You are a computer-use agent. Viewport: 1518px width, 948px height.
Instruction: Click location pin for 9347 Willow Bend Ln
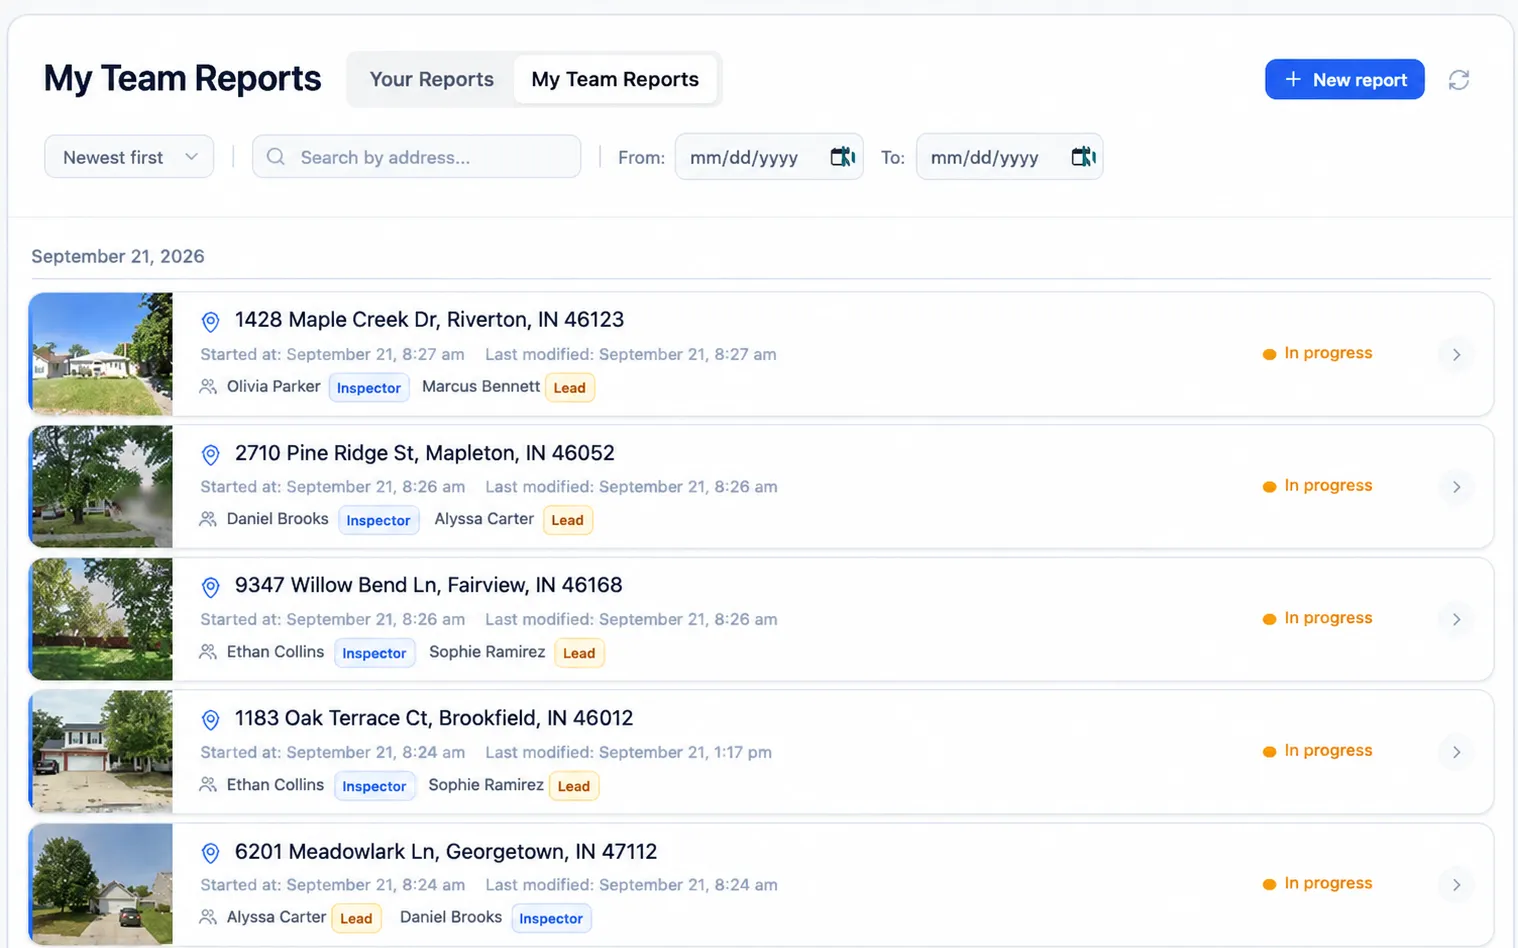point(210,586)
